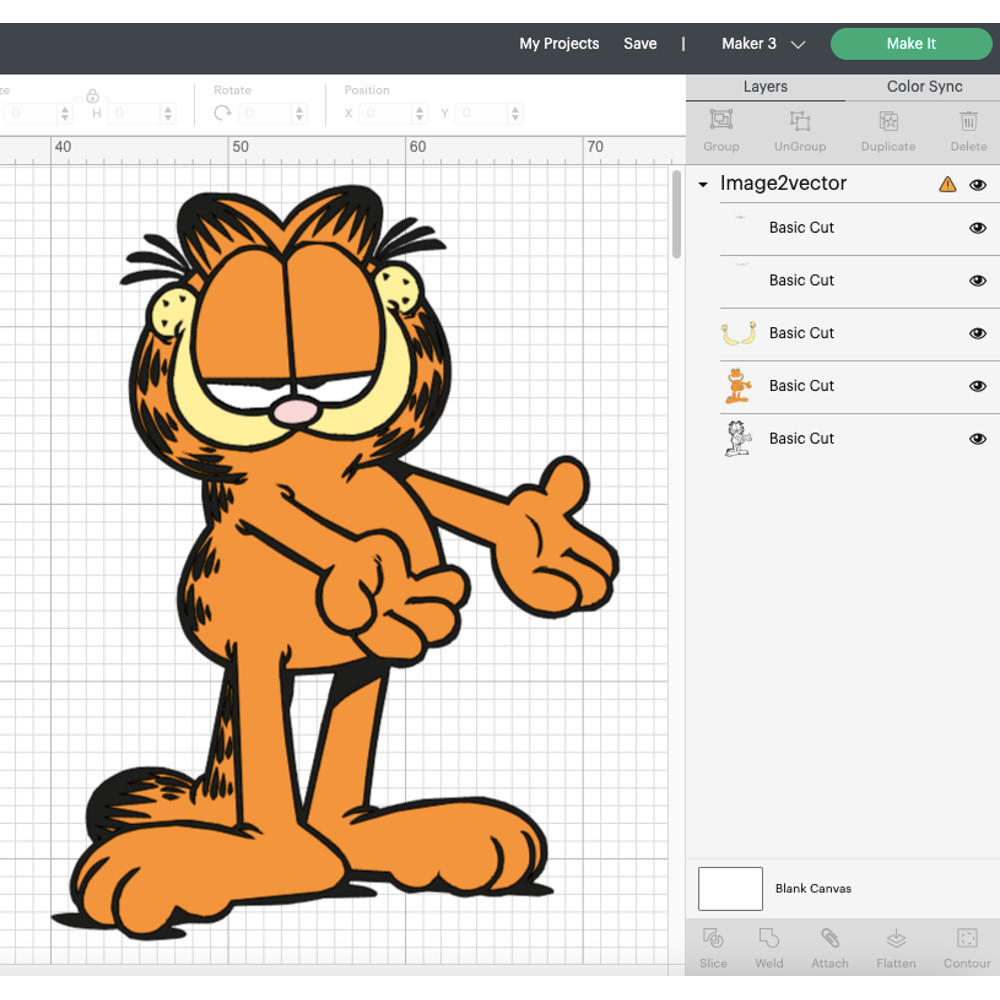Click the UnGroup icon

[800, 128]
